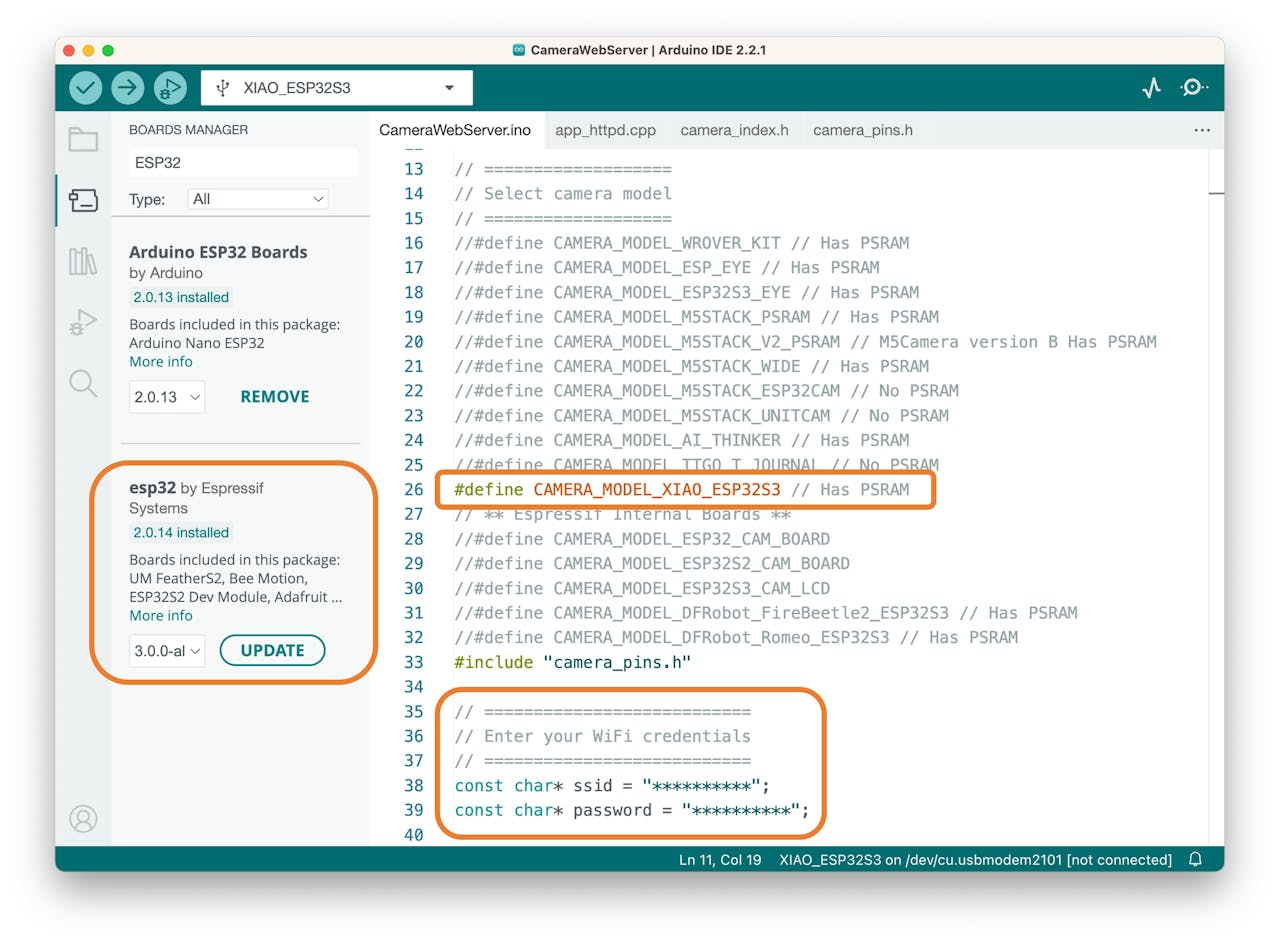This screenshot has width=1280, height=944.
Task: Click the ESP32 boards search field
Action: [243, 162]
